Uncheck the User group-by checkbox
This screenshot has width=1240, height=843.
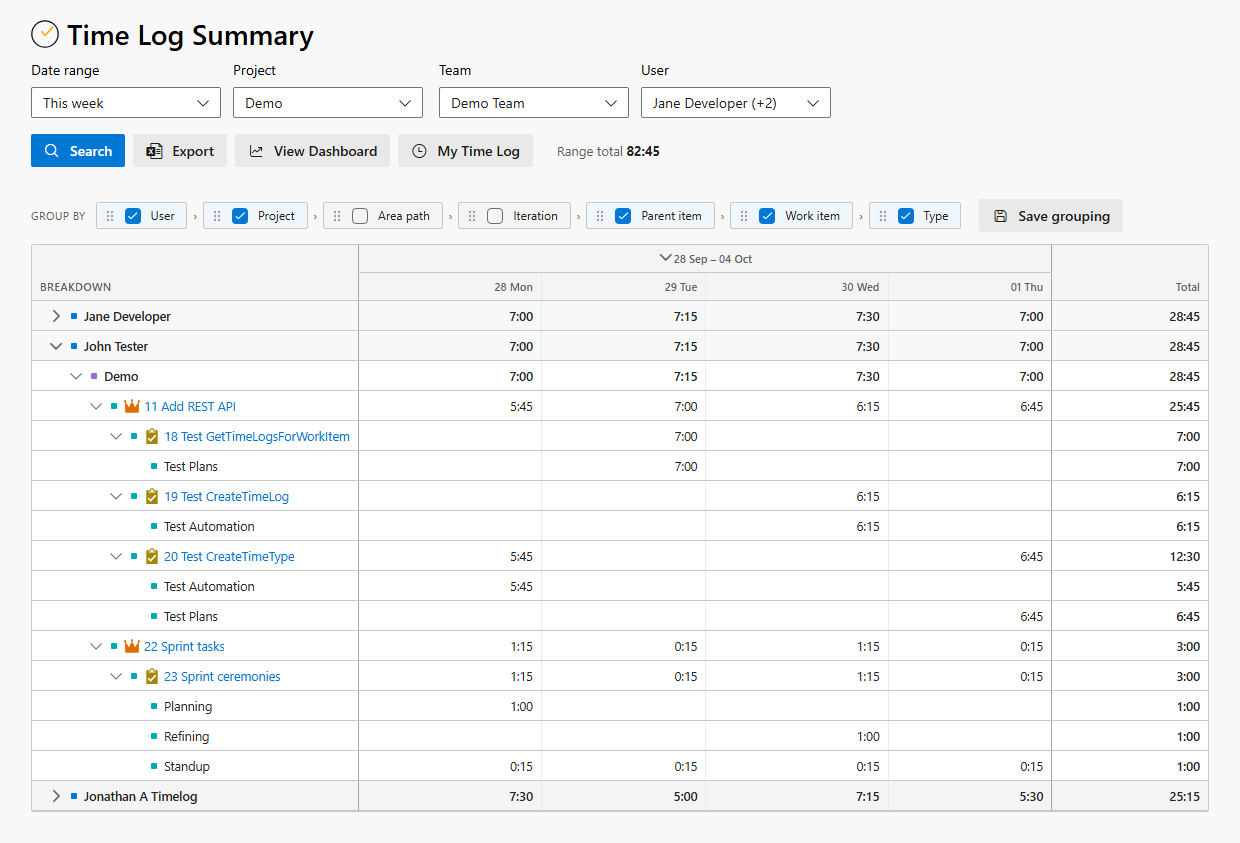133,216
